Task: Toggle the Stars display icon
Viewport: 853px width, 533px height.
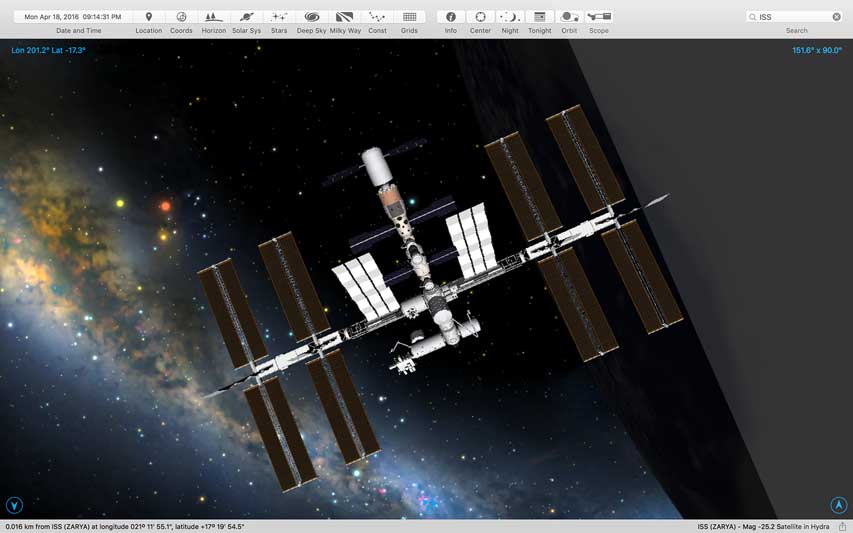Action: [279, 17]
